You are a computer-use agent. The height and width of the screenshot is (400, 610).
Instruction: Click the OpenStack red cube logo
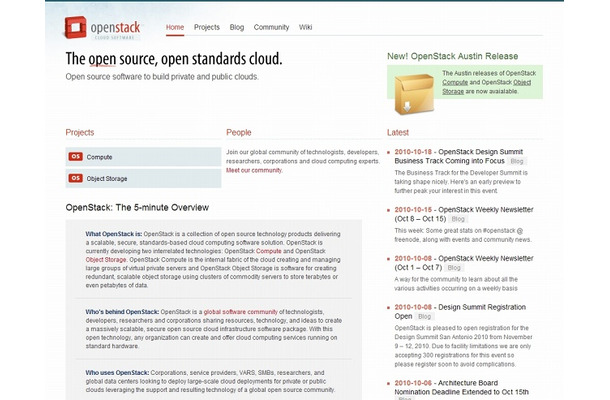point(75,27)
